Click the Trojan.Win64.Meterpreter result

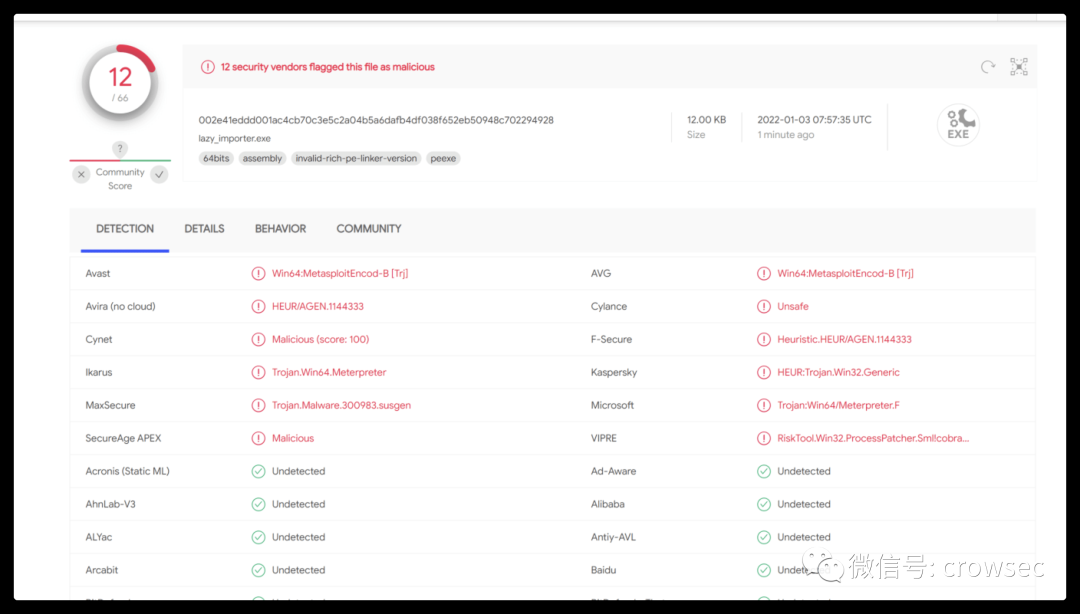tap(329, 372)
